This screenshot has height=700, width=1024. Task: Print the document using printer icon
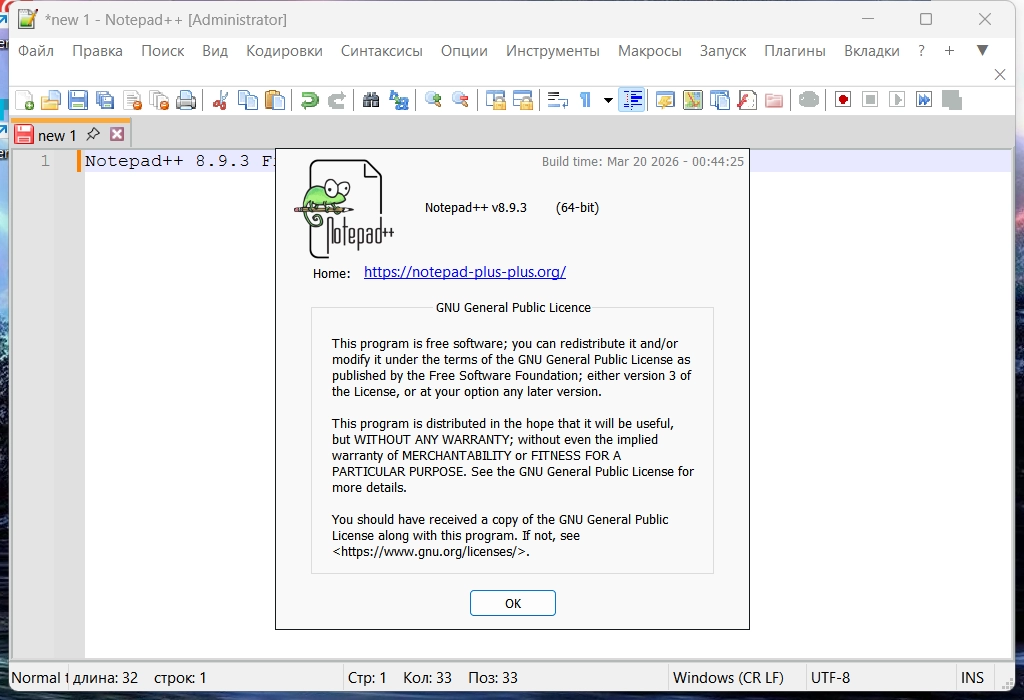click(x=186, y=100)
